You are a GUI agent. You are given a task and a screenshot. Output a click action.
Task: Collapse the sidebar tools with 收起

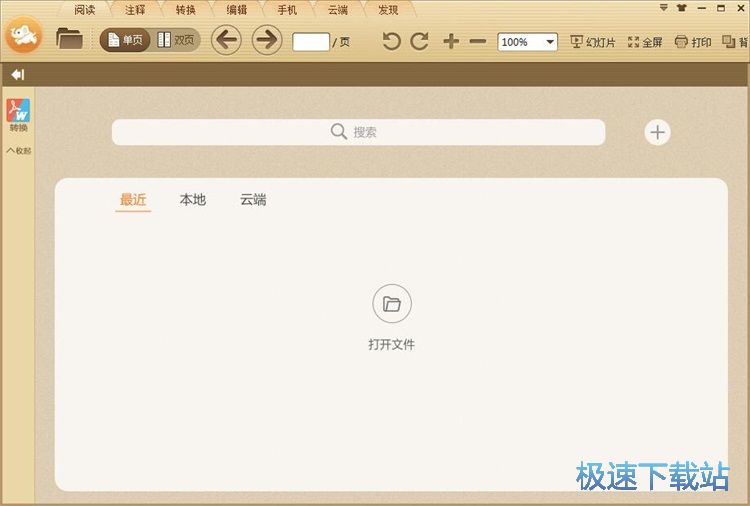19,151
